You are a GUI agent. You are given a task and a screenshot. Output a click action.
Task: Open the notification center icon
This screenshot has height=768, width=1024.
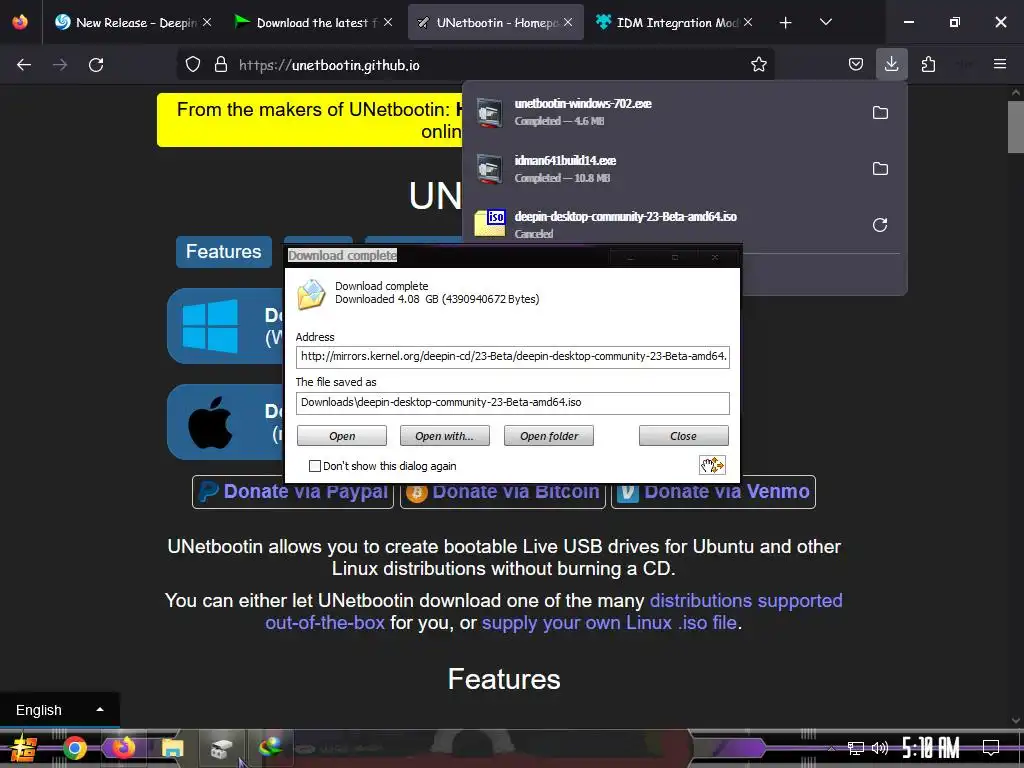point(991,748)
